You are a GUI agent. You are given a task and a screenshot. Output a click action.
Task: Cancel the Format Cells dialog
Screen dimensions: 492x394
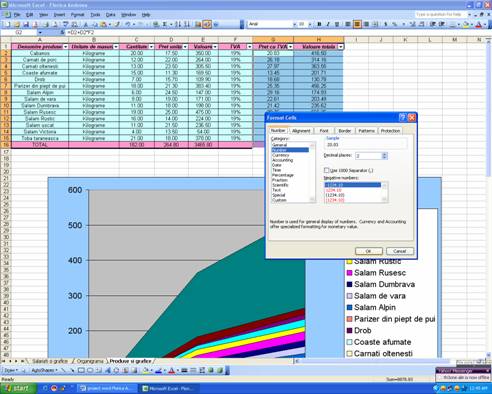pos(400,251)
